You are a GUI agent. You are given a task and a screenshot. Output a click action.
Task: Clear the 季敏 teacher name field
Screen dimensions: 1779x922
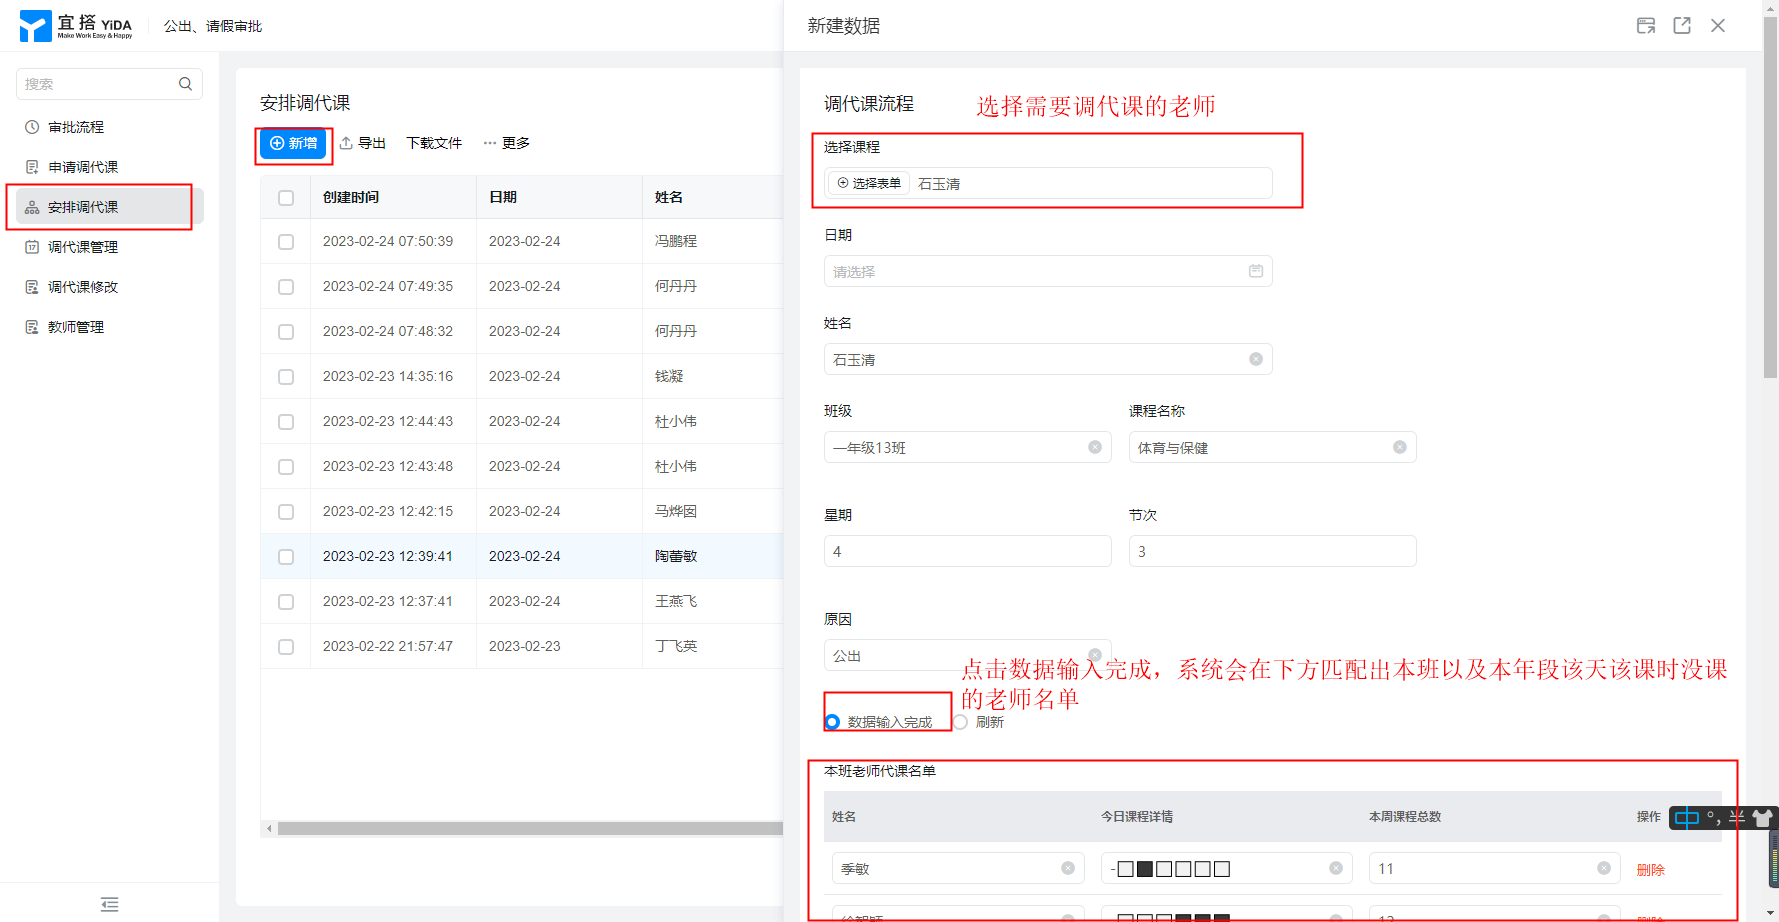tap(1068, 868)
